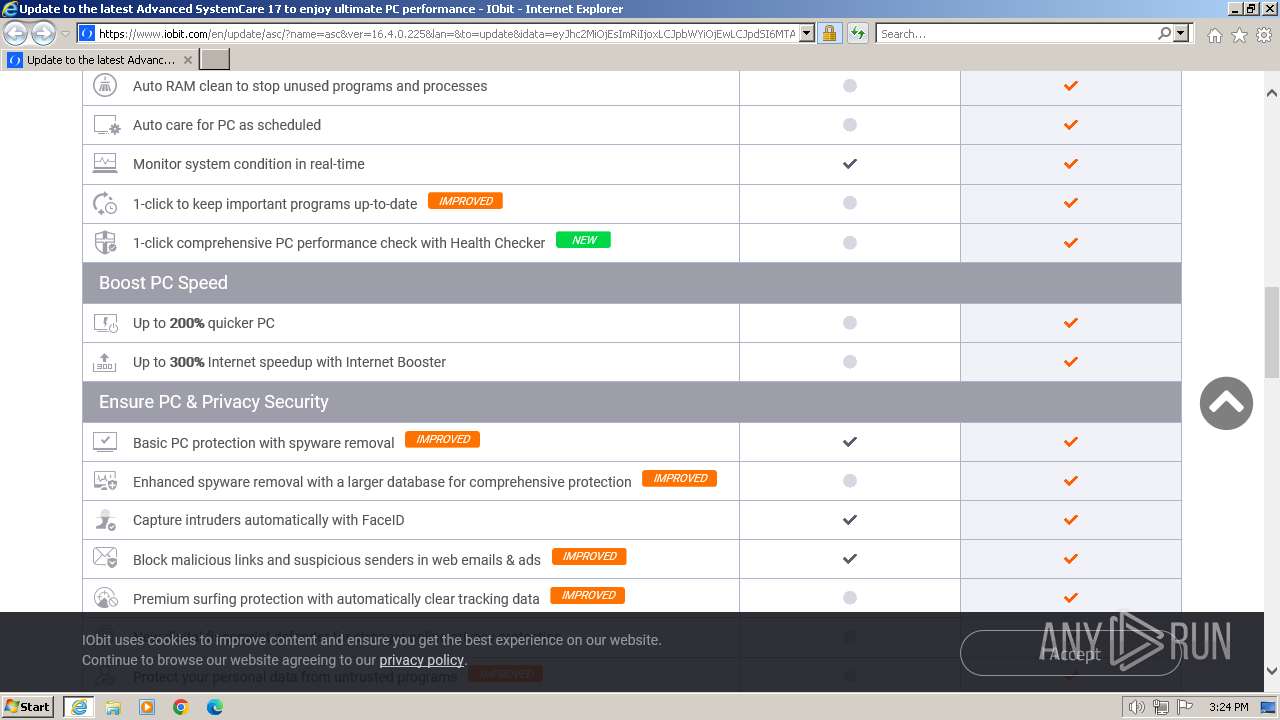The image size is (1280, 720).
Task: Click IMPROVED badge on Premium surfing protection
Action: [588, 595]
